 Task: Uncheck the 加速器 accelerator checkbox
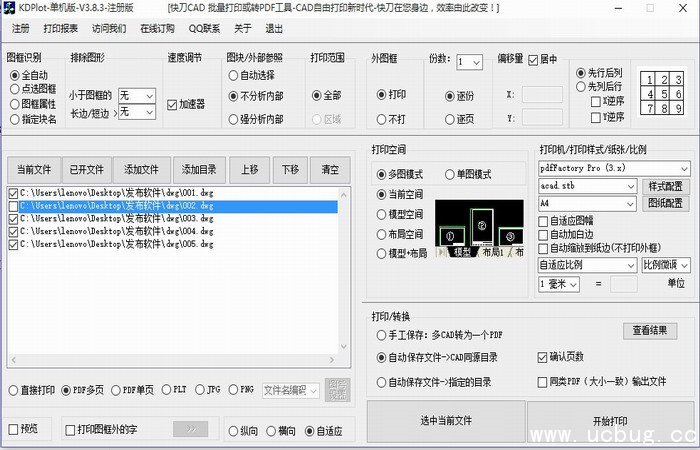pyautogui.click(x=172, y=104)
